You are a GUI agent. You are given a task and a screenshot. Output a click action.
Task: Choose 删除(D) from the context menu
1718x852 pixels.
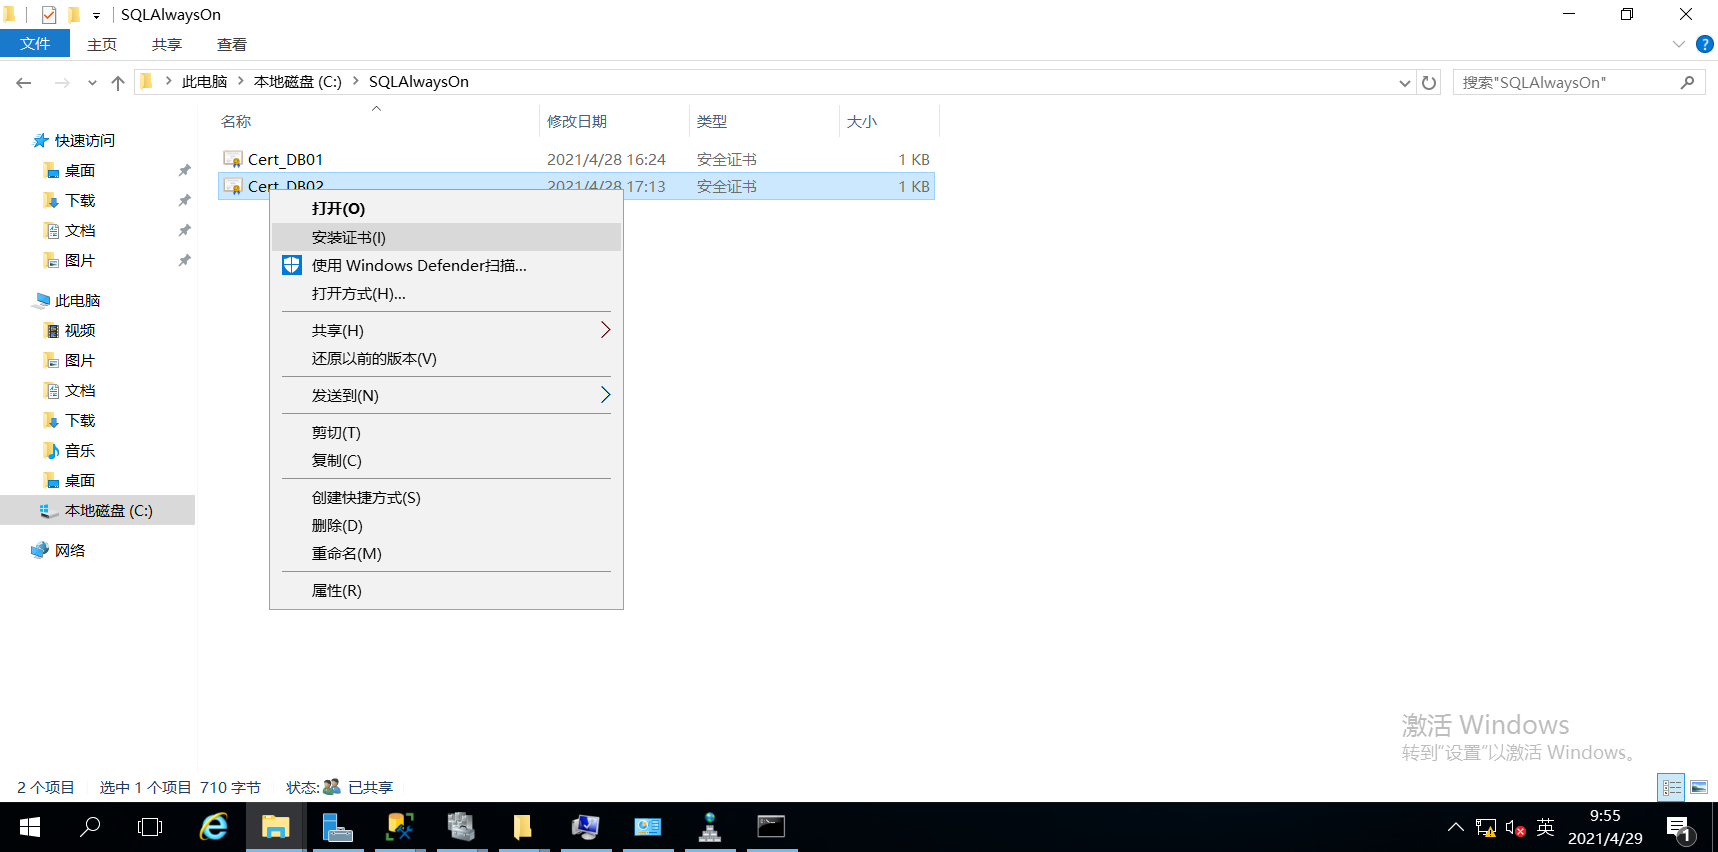(446, 525)
